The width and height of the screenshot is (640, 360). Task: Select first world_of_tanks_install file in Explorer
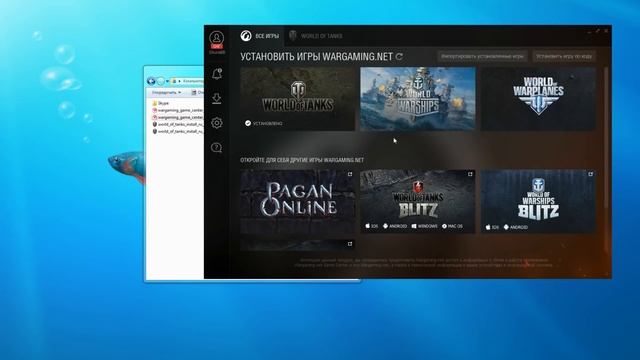coord(178,124)
